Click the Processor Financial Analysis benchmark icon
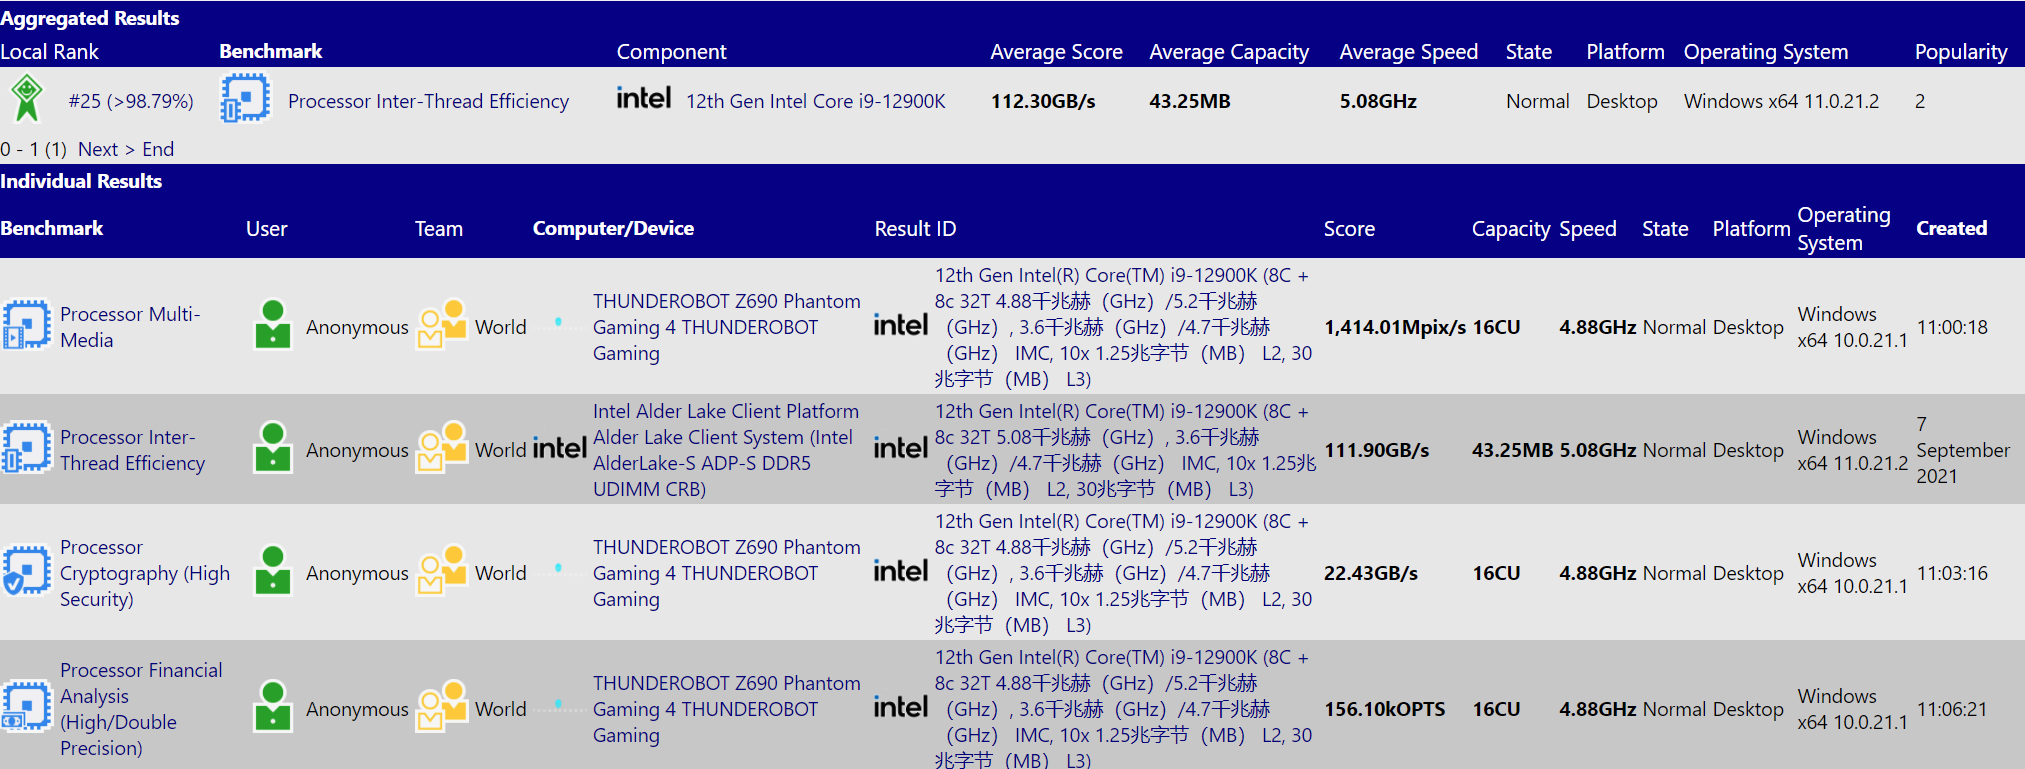 pyautogui.click(x=26, y=707)
